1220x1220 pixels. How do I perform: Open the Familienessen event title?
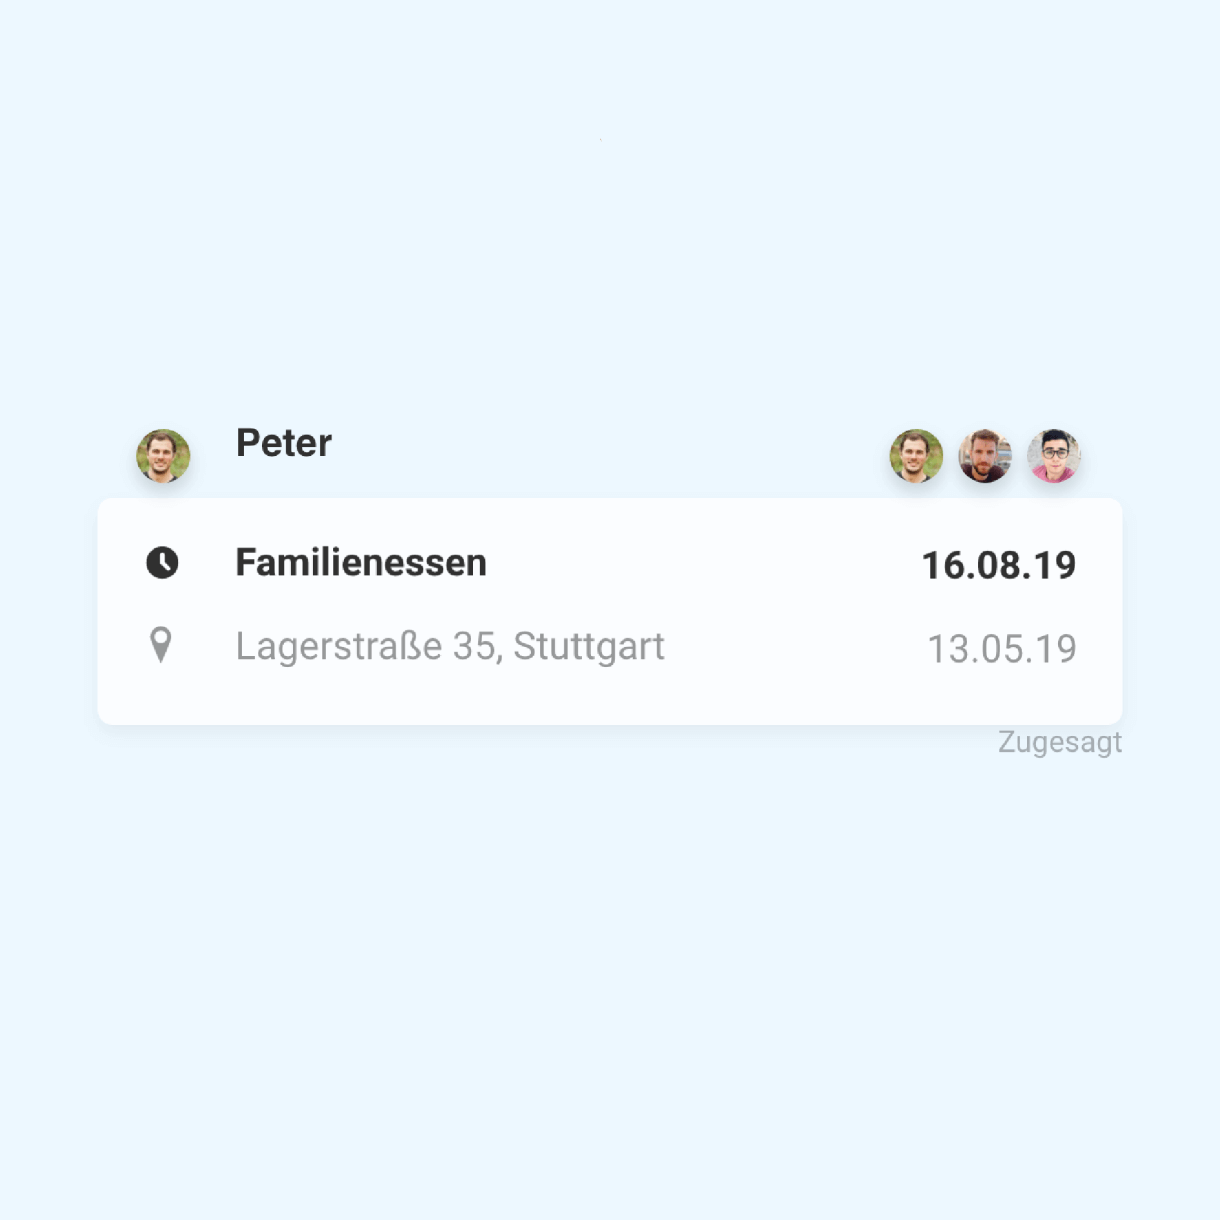(x=361, y=563)
